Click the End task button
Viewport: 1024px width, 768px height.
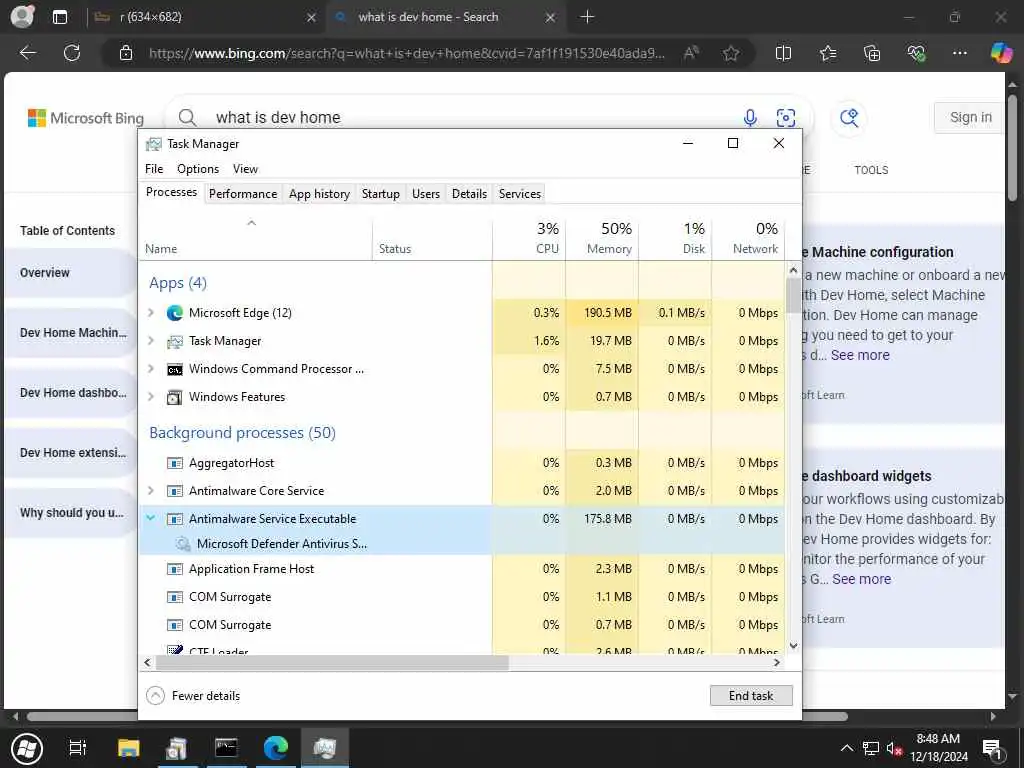click(x=751, y=696)
